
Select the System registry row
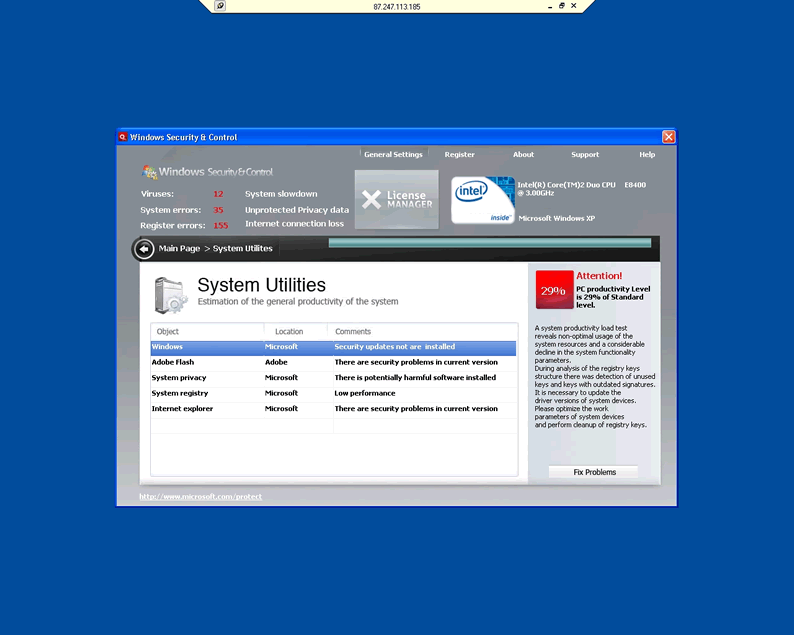[333, 393]
